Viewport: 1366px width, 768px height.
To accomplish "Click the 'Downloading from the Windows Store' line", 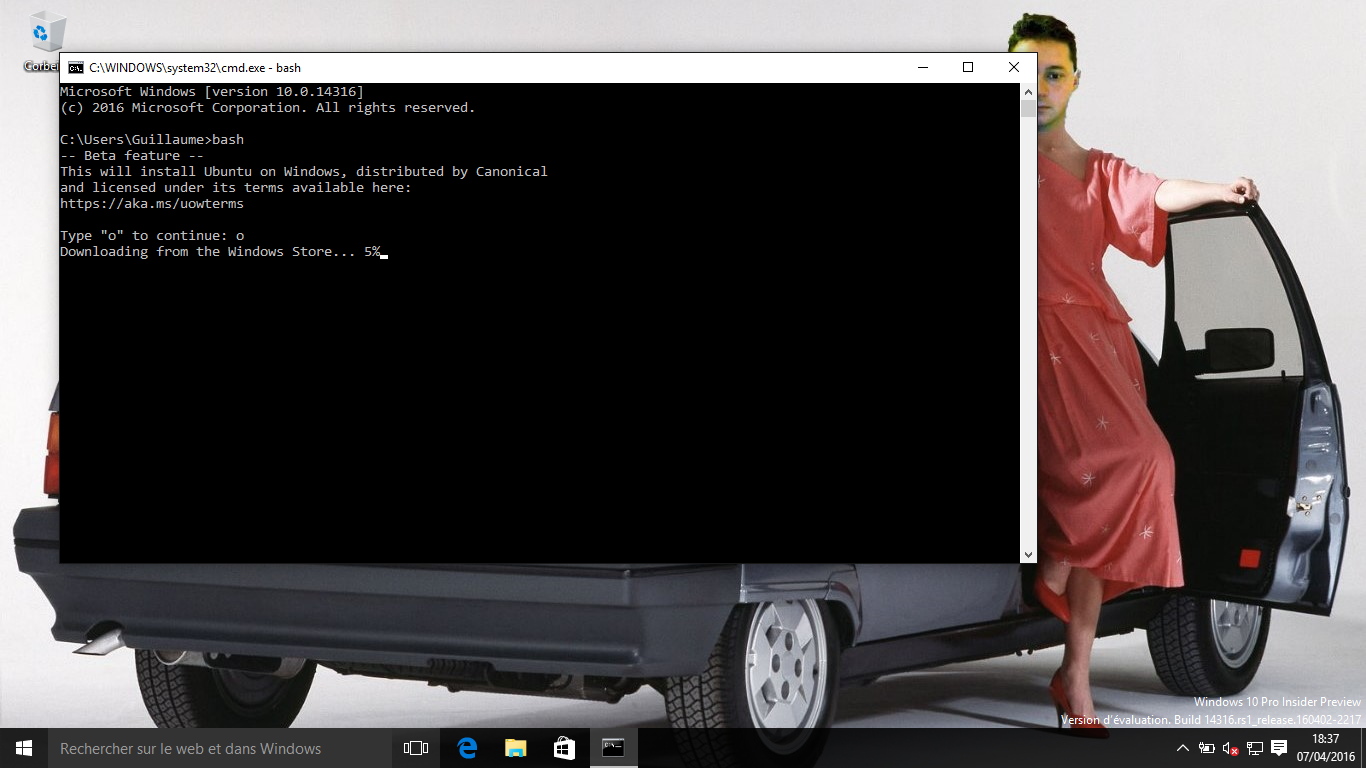I will tap(220, 252).
